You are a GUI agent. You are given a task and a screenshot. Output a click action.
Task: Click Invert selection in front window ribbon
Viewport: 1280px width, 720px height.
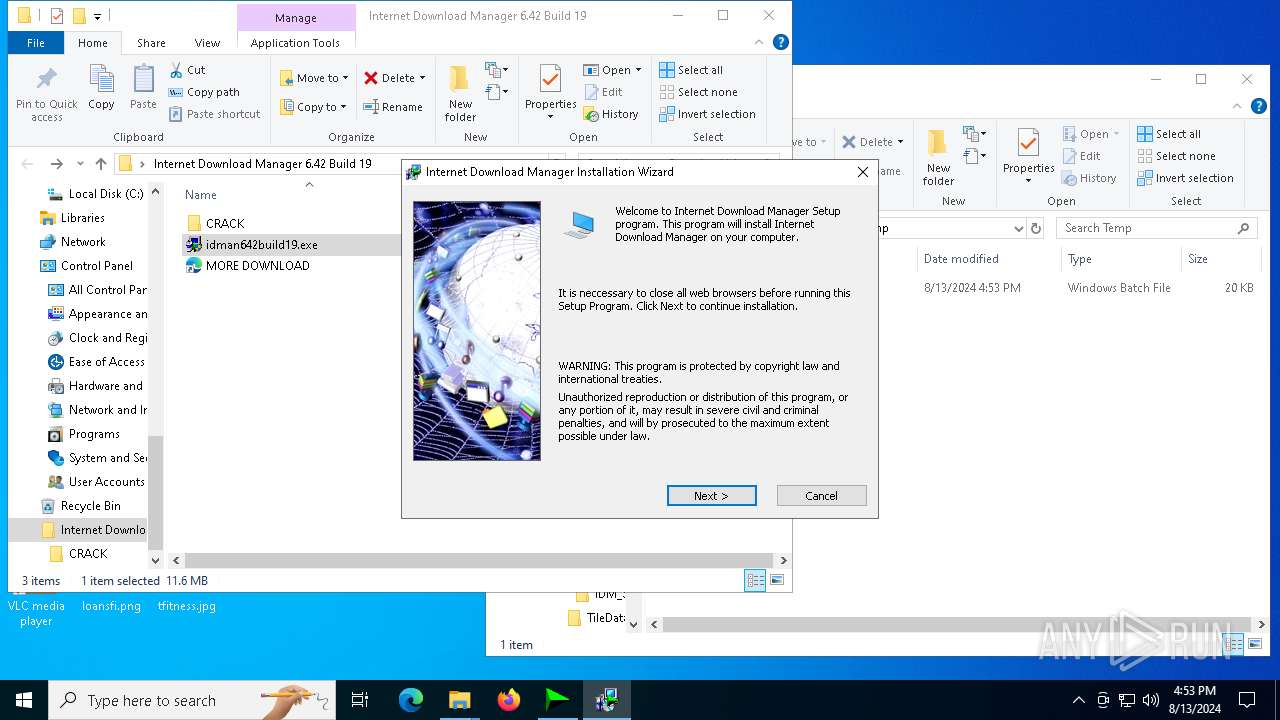[707, 114]
